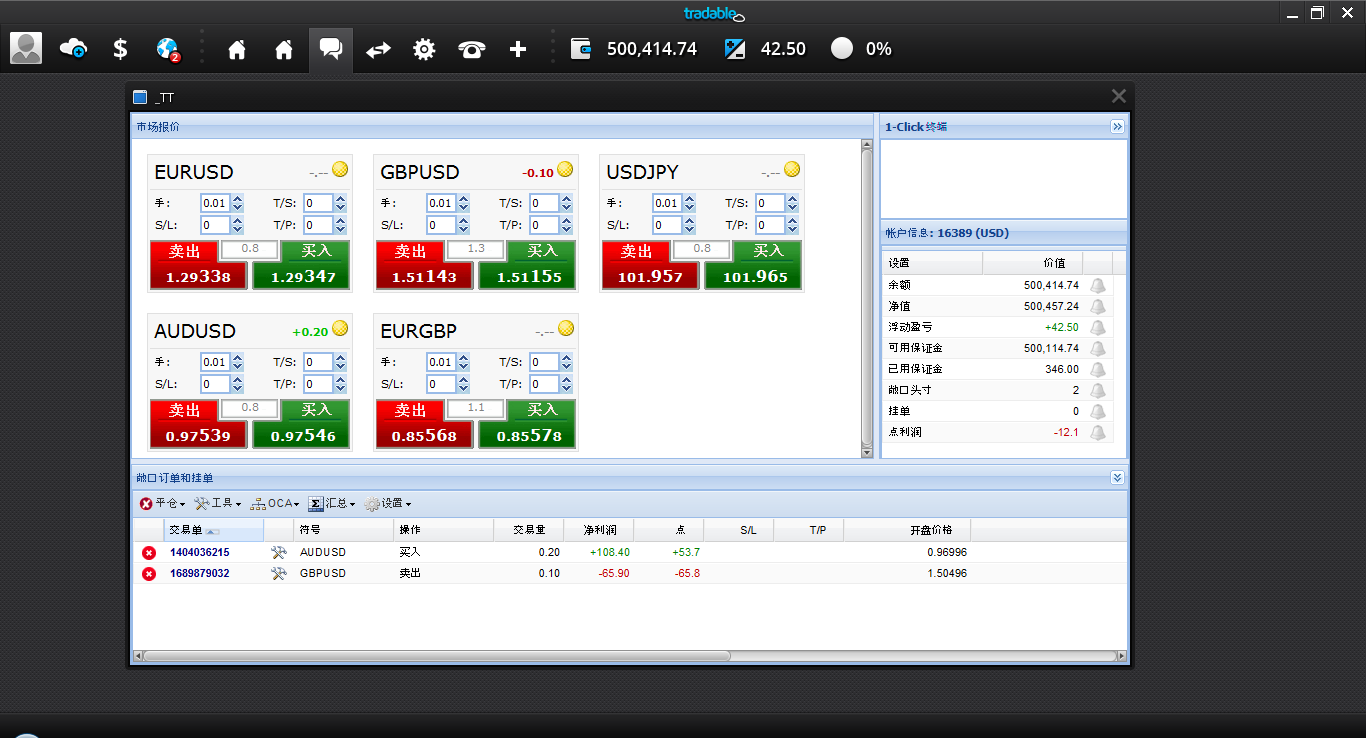Toggle the alert bell for 余额 row
1366x738 pixels.
pos(1098,285)
